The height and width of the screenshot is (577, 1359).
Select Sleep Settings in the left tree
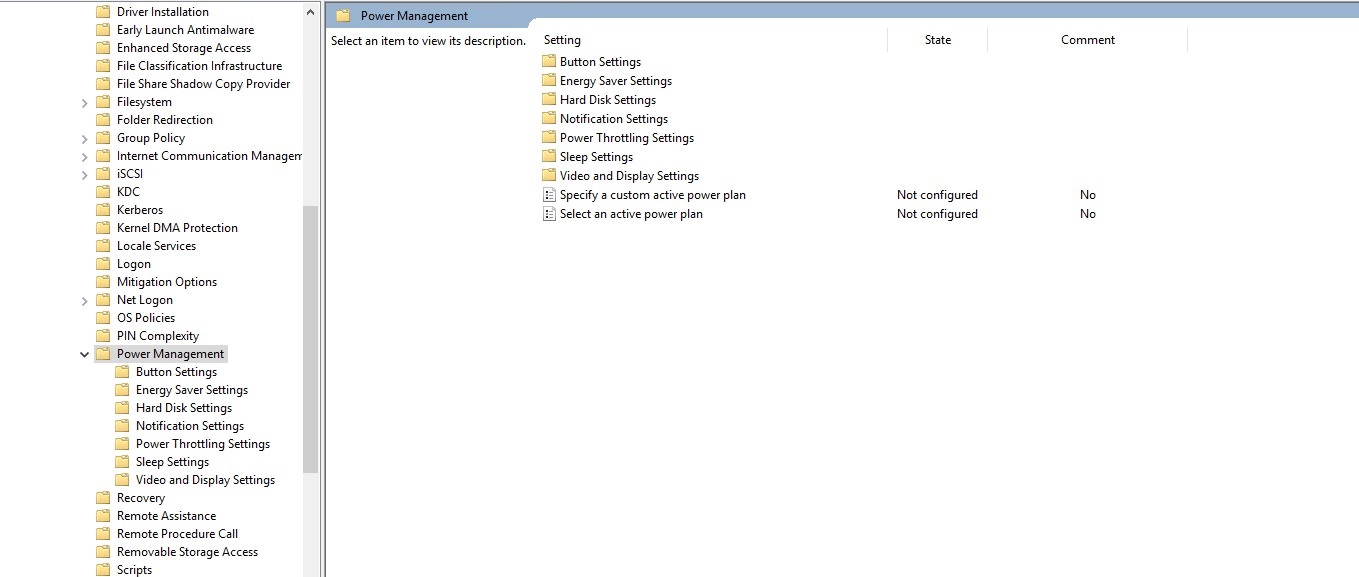pyautogui.click(x=172, y=462)
